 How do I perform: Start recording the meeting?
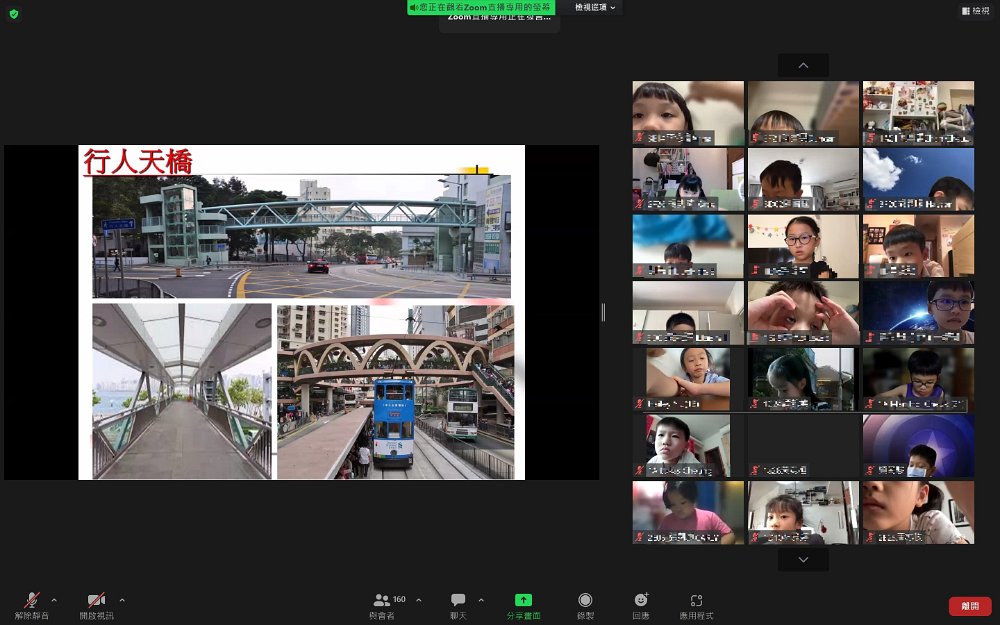tap(585, 601)
